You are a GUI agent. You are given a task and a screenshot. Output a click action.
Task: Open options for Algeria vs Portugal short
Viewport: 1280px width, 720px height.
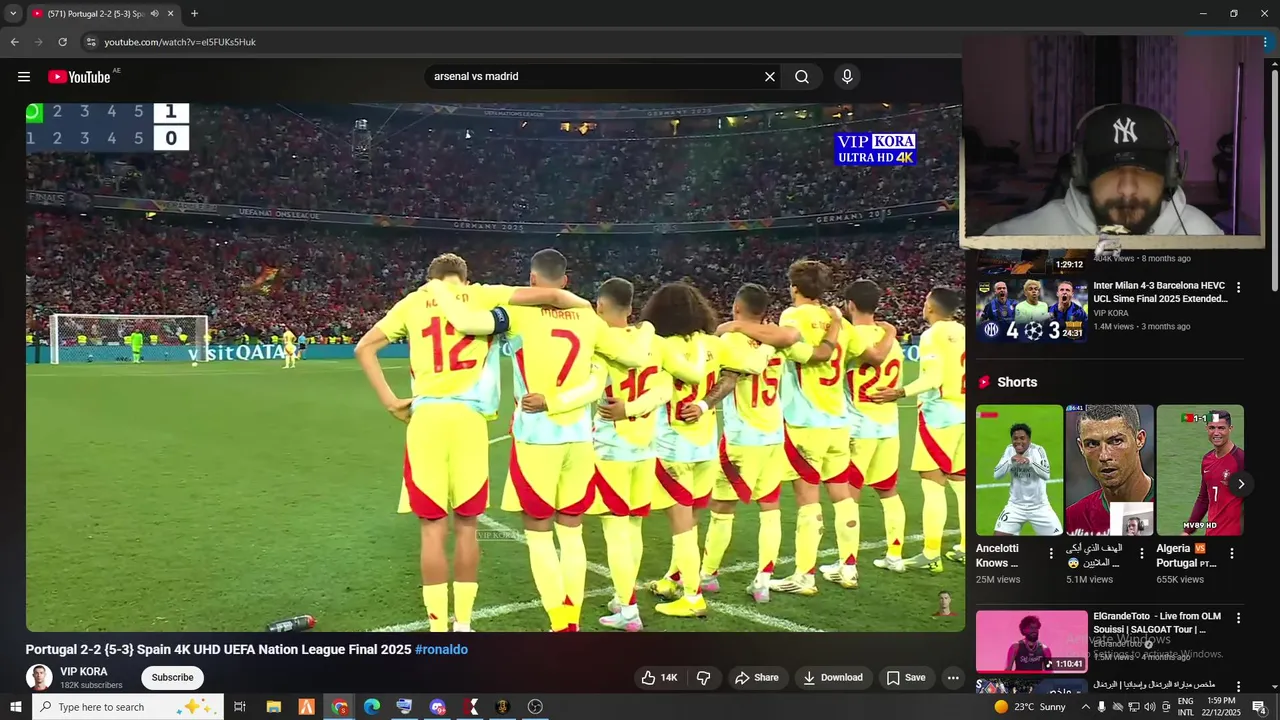pos(1232,553)
